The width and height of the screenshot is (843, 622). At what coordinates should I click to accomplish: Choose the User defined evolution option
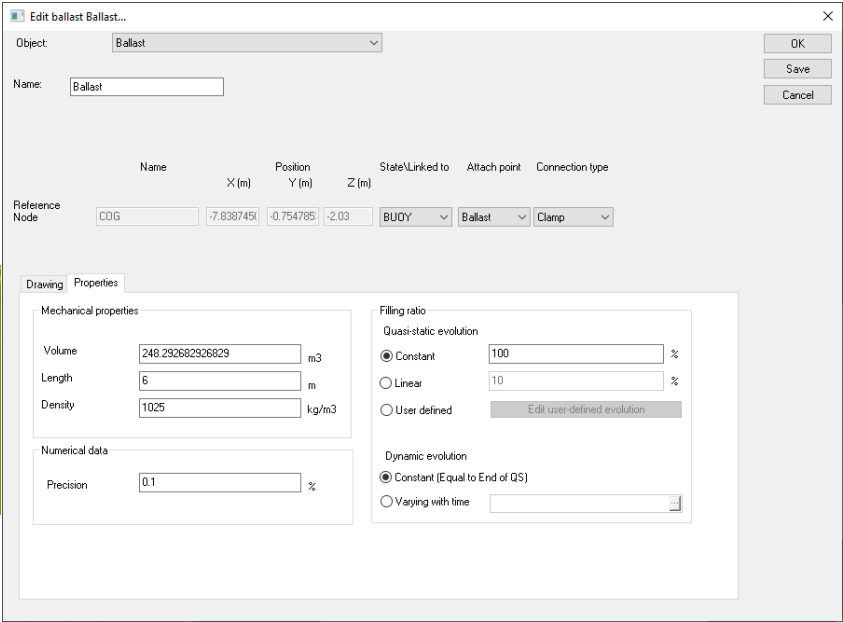pos(388,409)
